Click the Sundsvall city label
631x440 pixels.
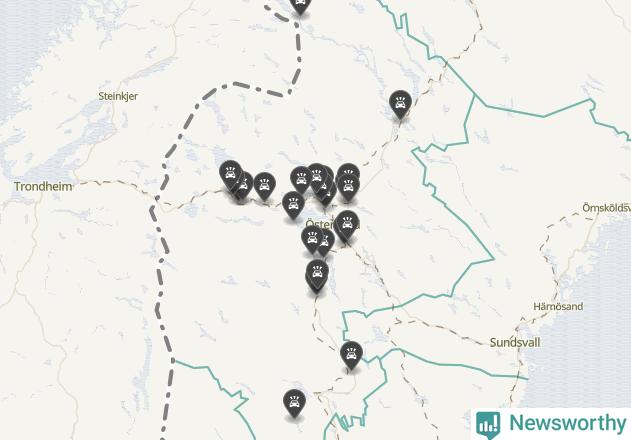click(515, 343)
